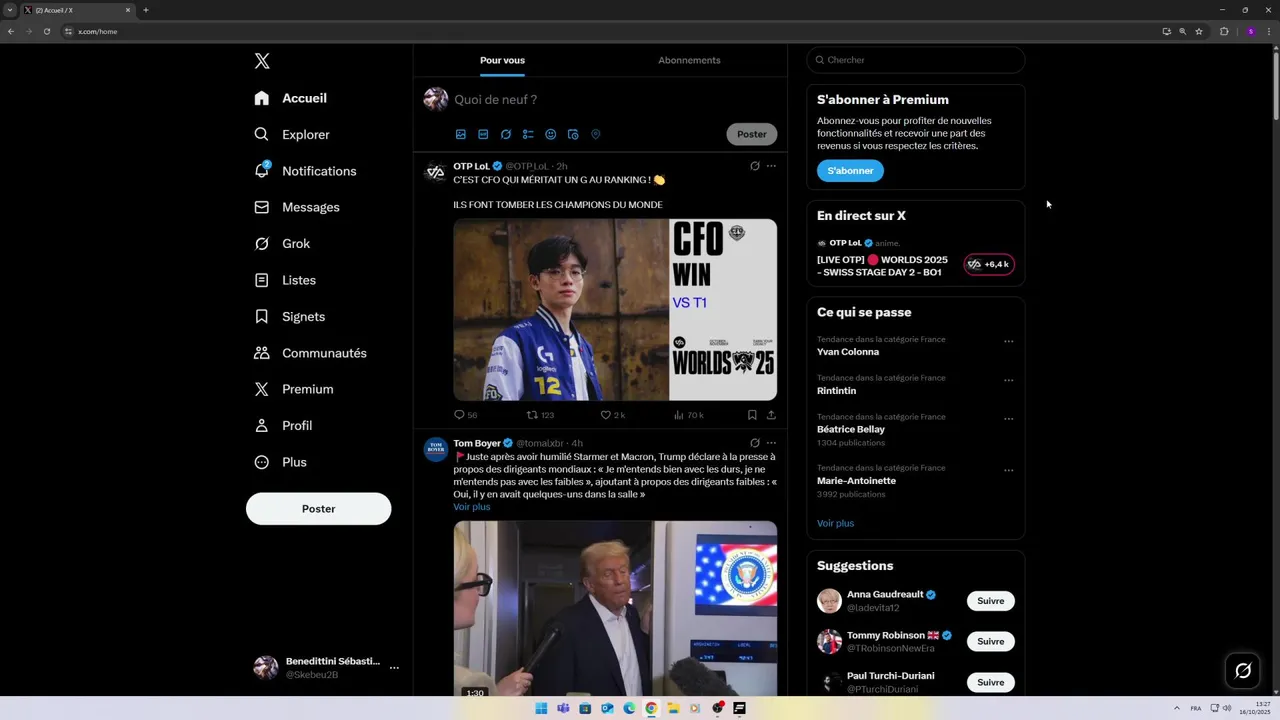Bookmark the OTP LoL post
This screenshot has height=720, width=1280.
(752, 415)
